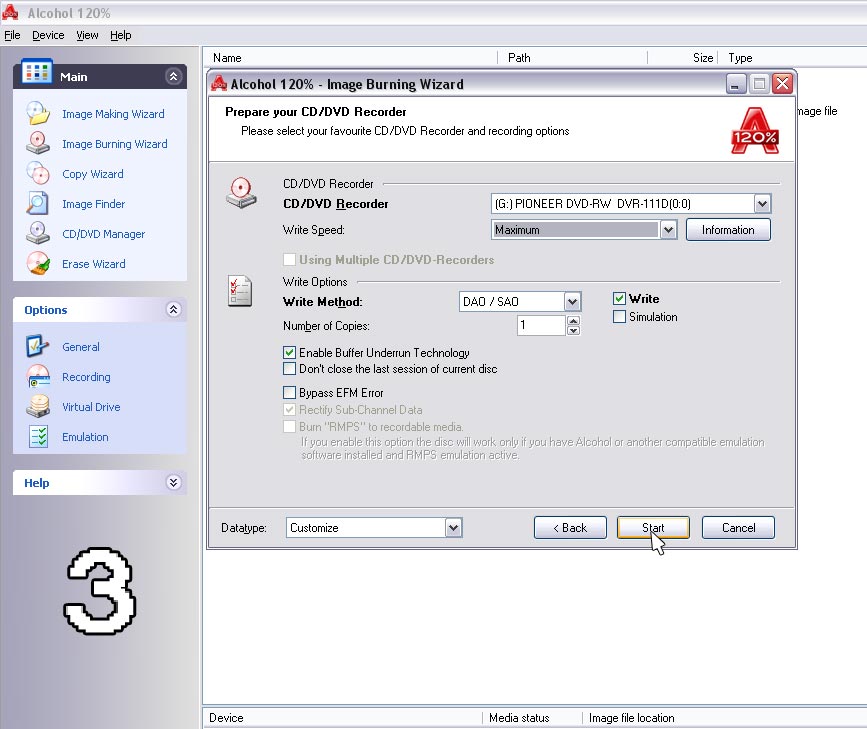Check Burn RMPS to recordable media
The width and height of the screenshot is (867, 729).
(289, 426)
